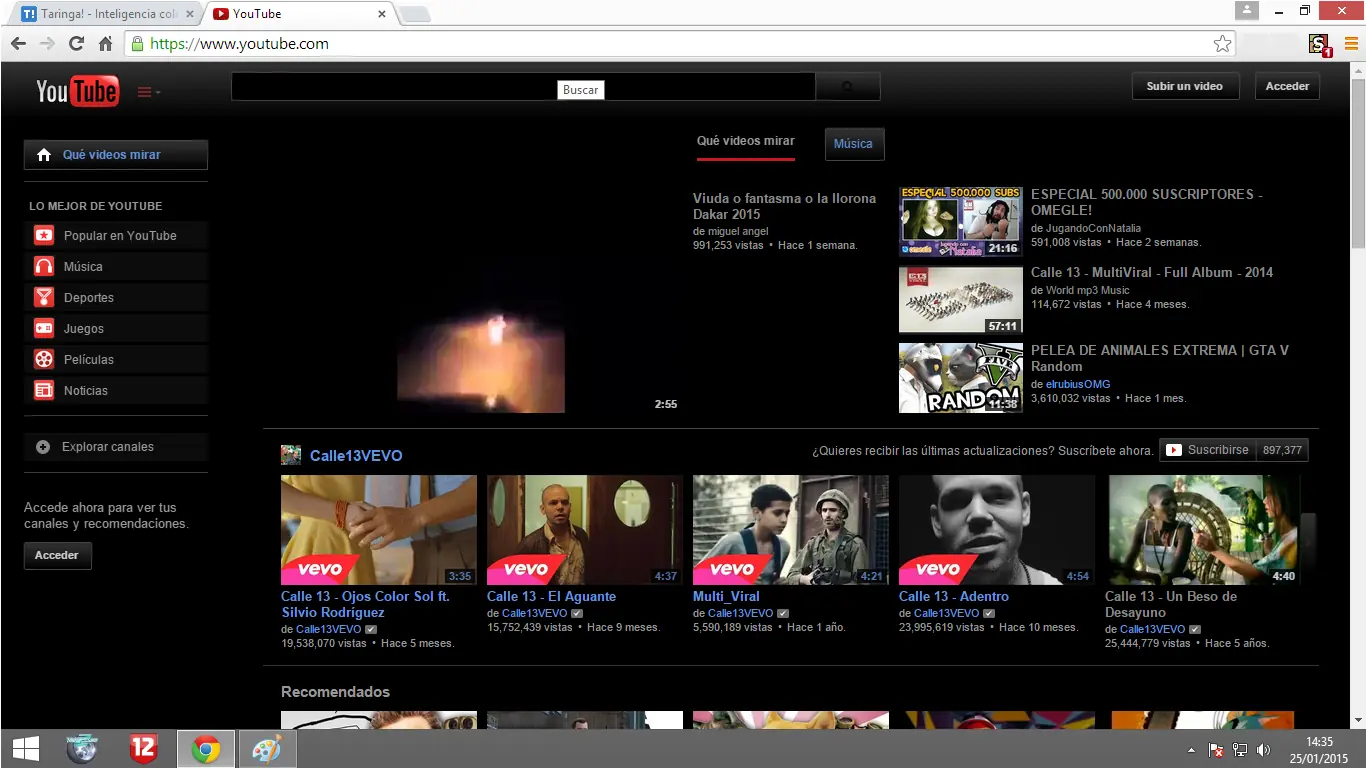This screenshot has width=1366, height=768.
Task: Click Explorar canales in the sidebar
Action: point(116,447)
